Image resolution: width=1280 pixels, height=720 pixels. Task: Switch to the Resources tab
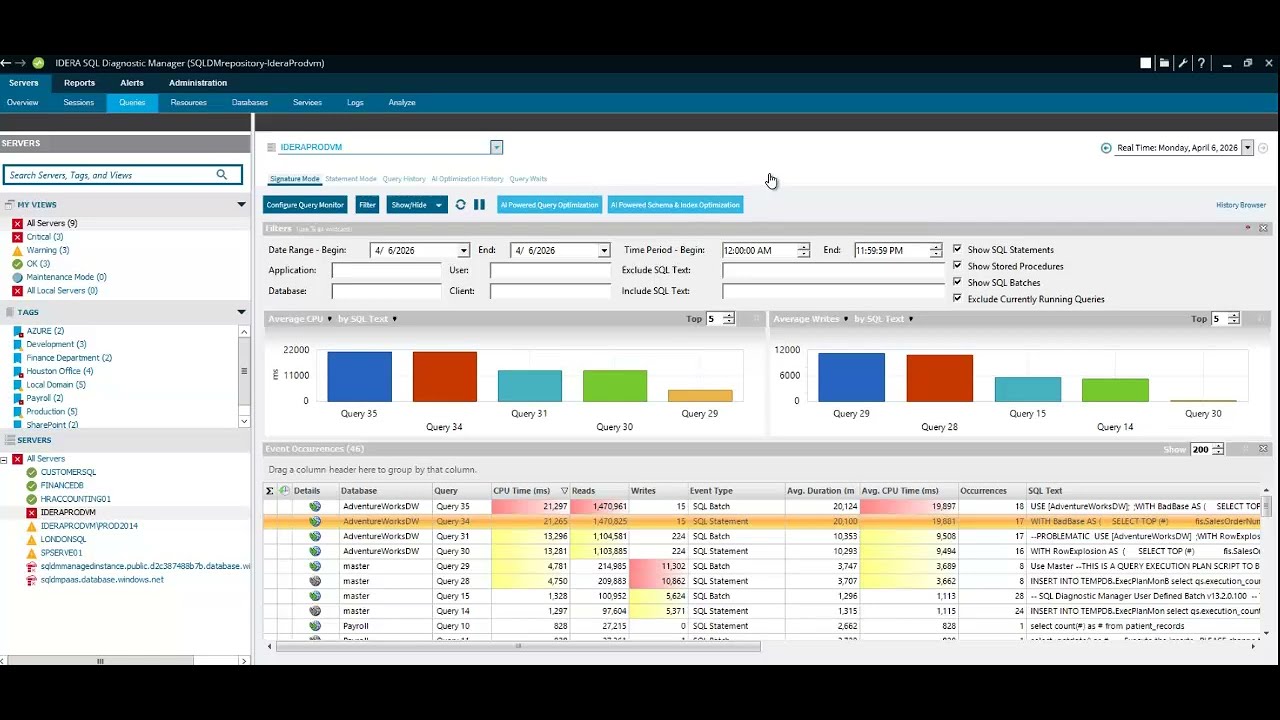coord(188,103)
